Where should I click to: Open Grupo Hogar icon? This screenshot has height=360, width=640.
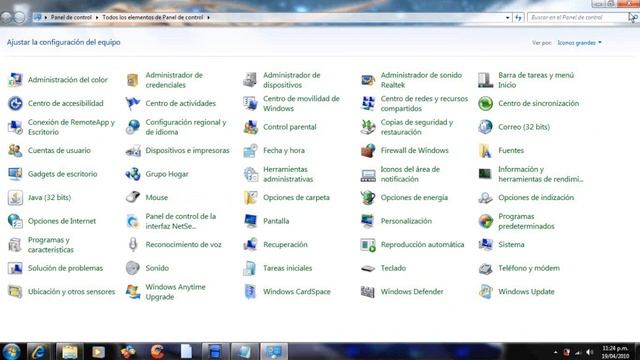[x=133, y=174]
